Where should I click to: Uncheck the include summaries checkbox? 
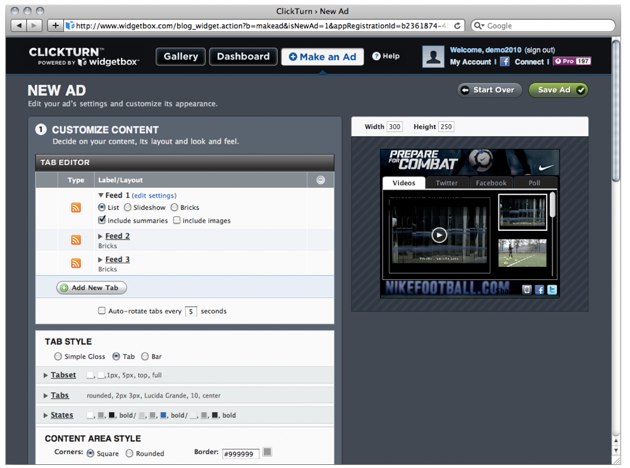tap(102, 220)
